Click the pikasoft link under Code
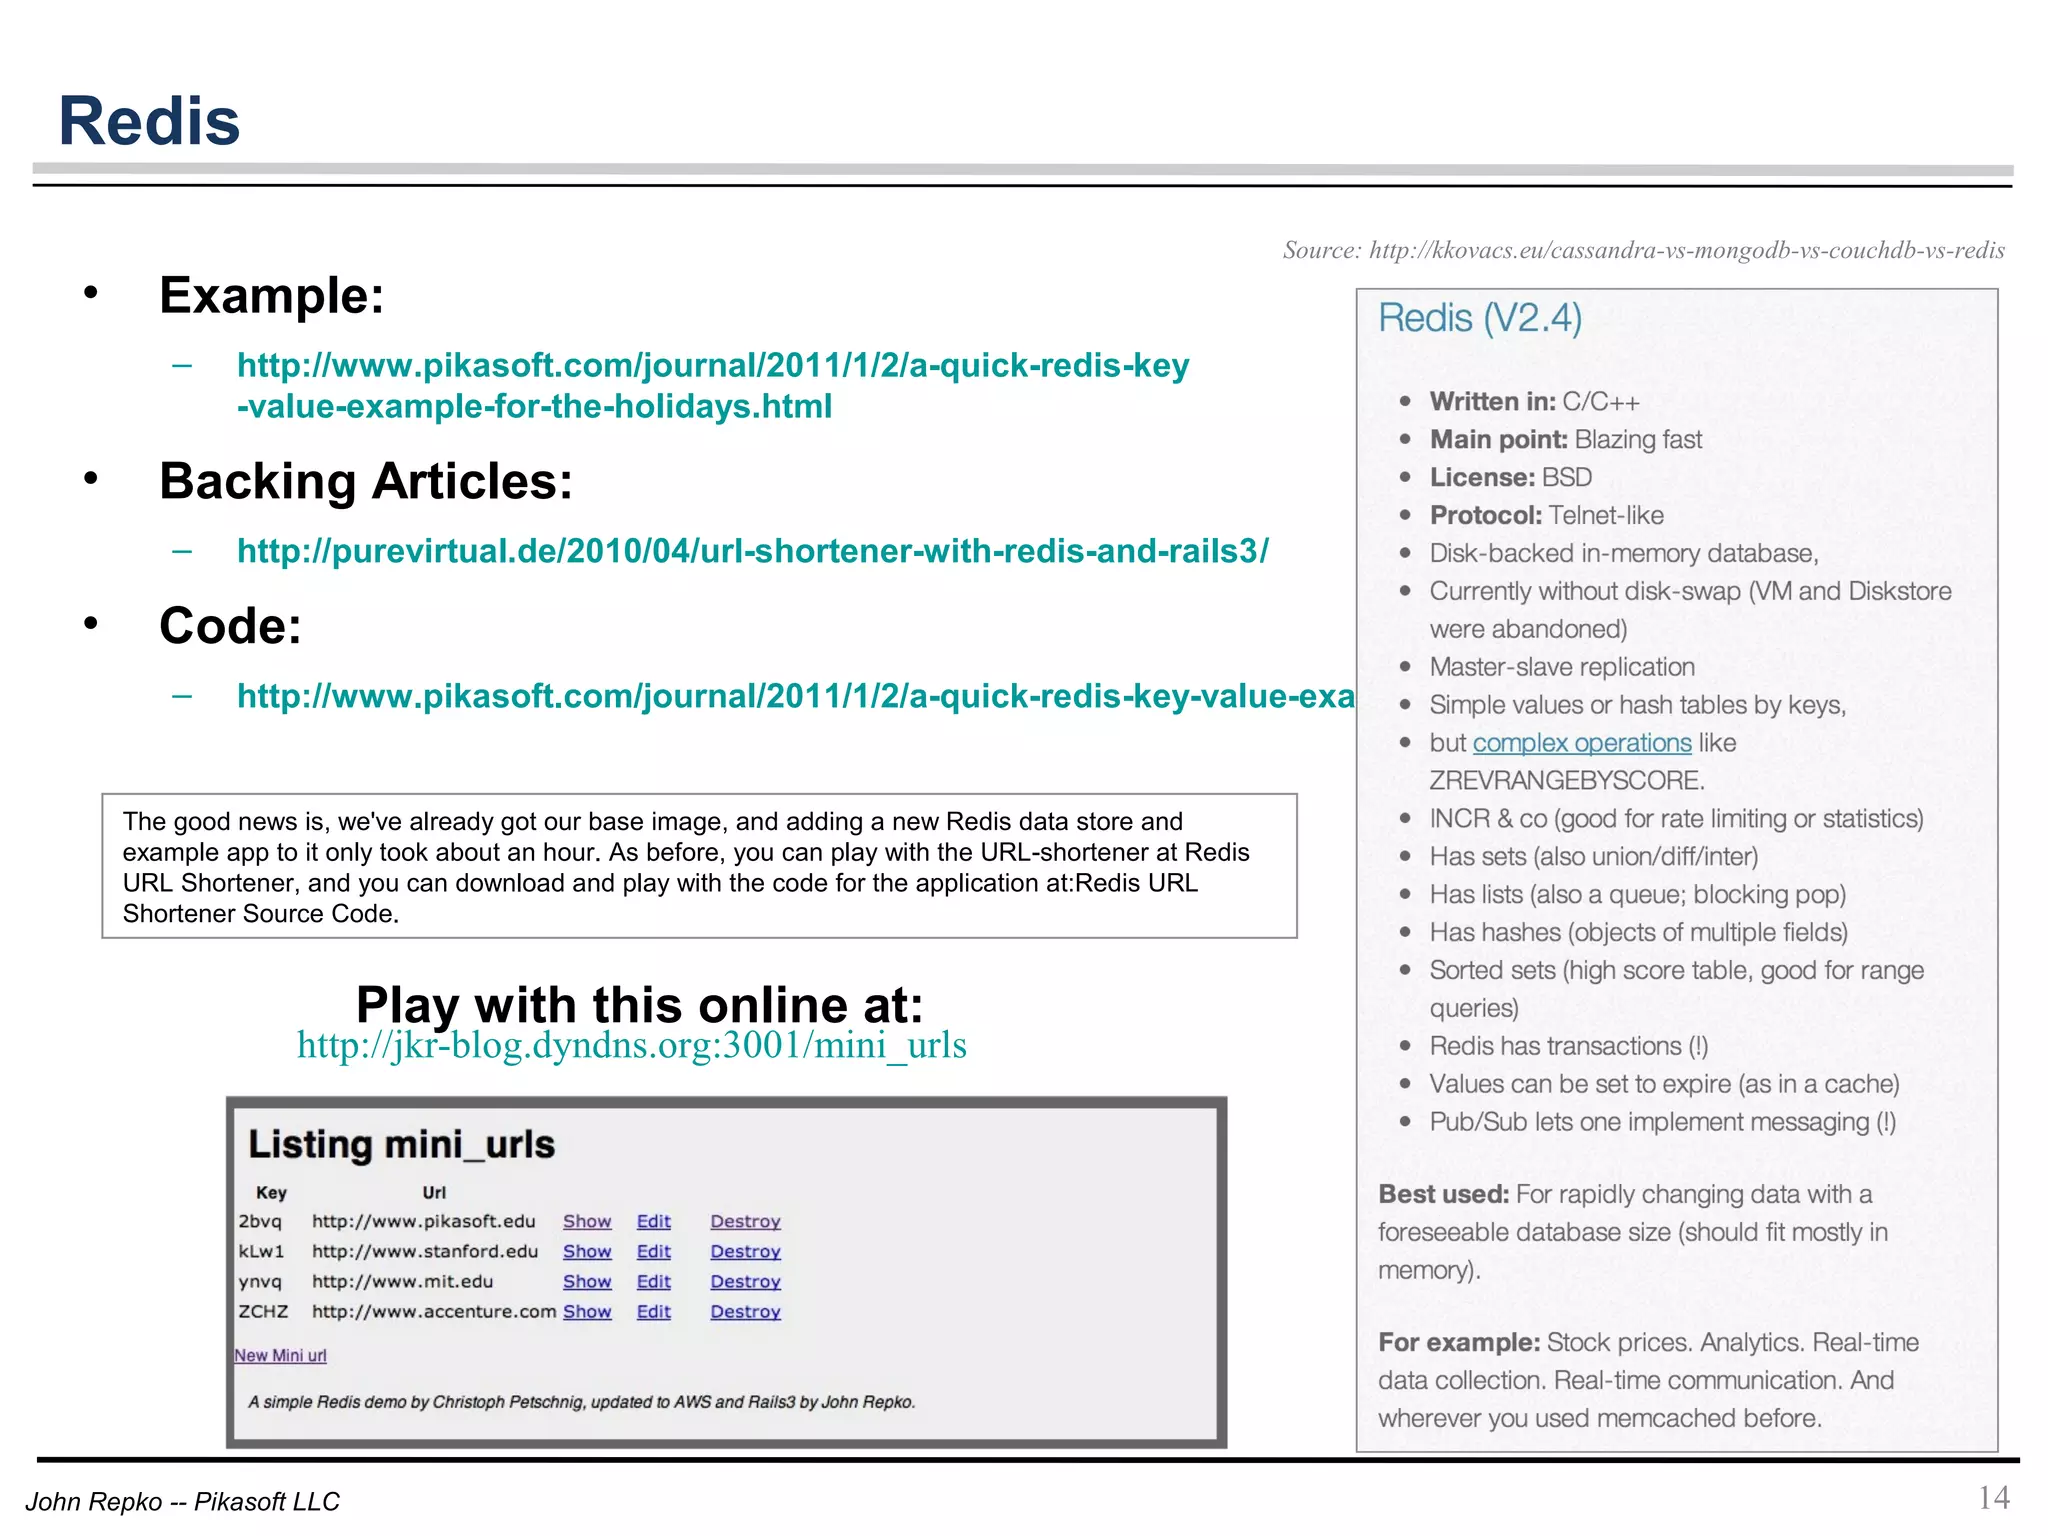 [x=795, y=696]
